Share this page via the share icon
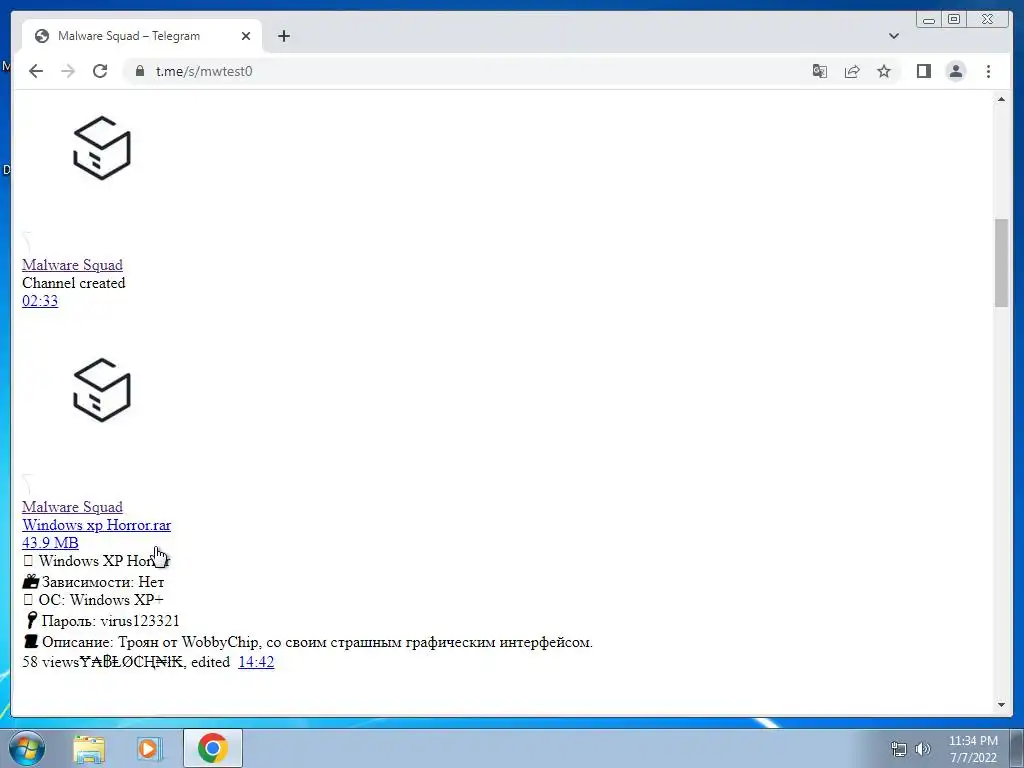The image size is (1024, 768). pos(852,71)
